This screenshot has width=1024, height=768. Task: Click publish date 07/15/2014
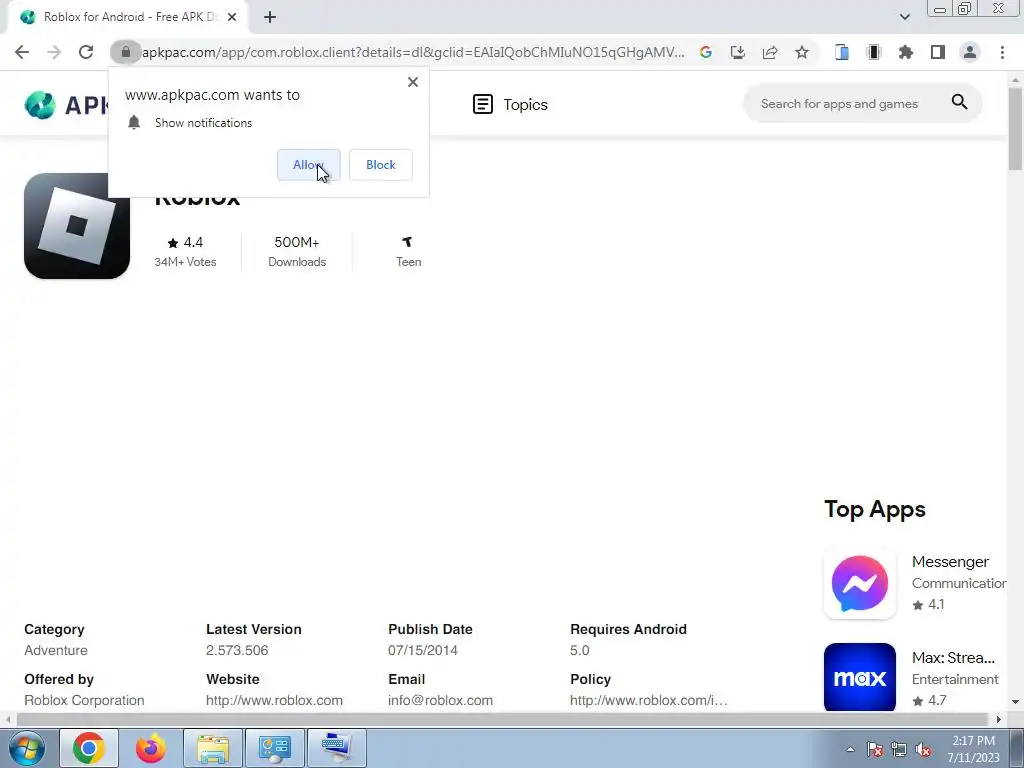(x=423, y=650)
